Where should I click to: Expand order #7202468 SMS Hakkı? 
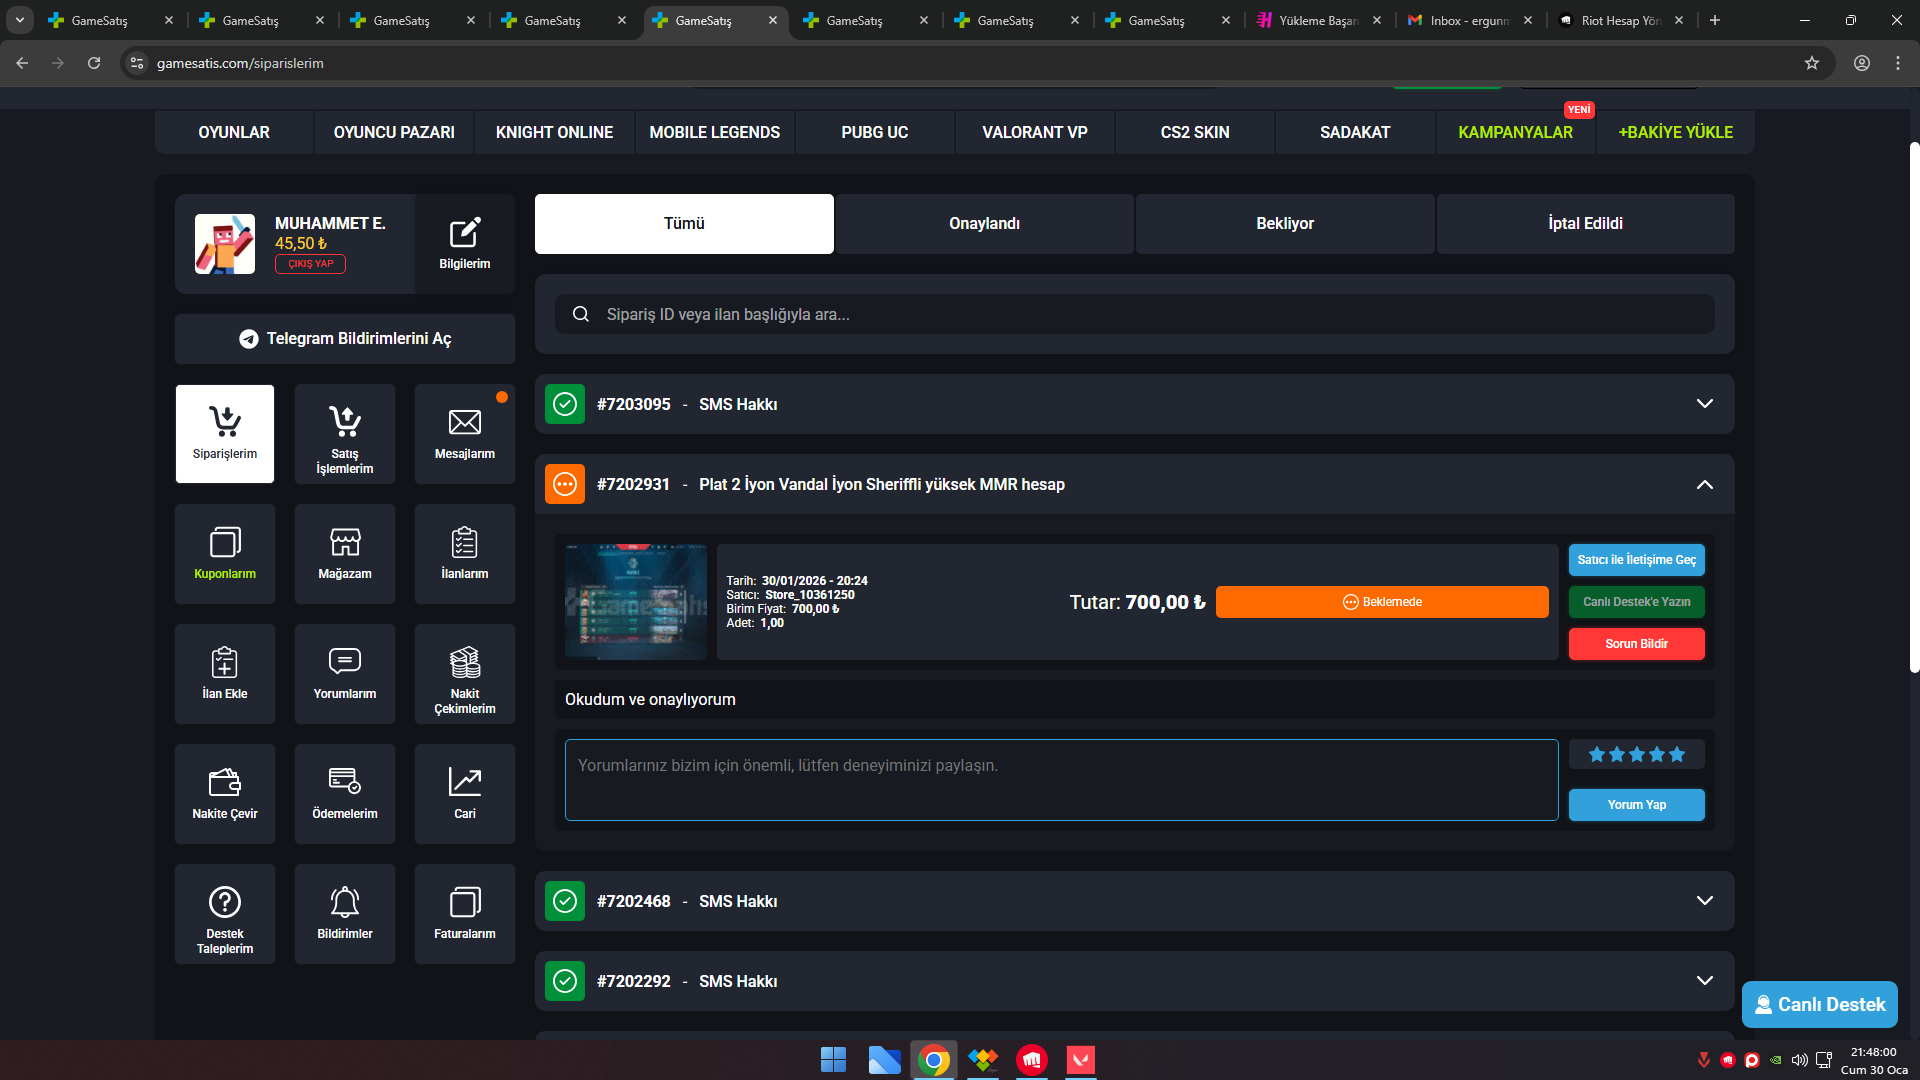point(1705,901)
